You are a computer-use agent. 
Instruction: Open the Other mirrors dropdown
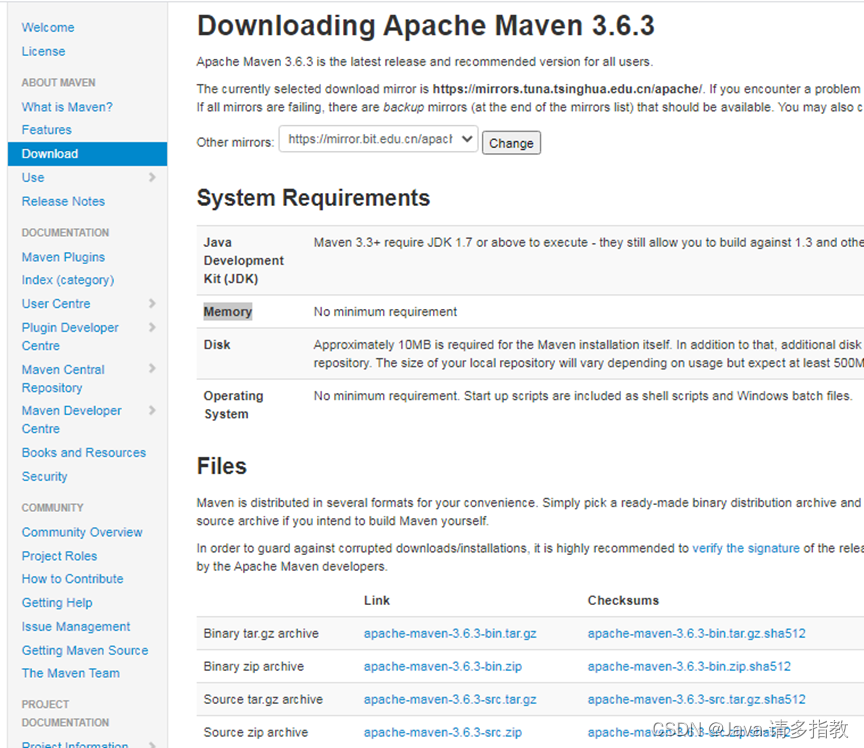(x=378, y=139)
